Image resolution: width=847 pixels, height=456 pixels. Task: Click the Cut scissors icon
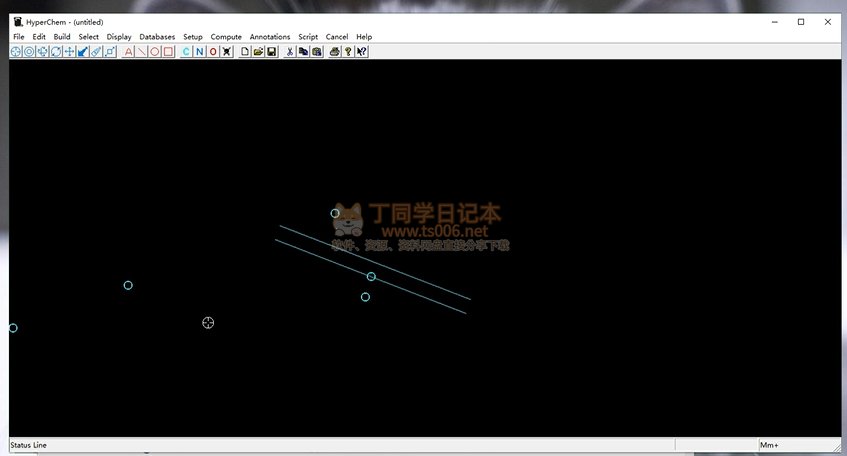[x=290, y=51]
